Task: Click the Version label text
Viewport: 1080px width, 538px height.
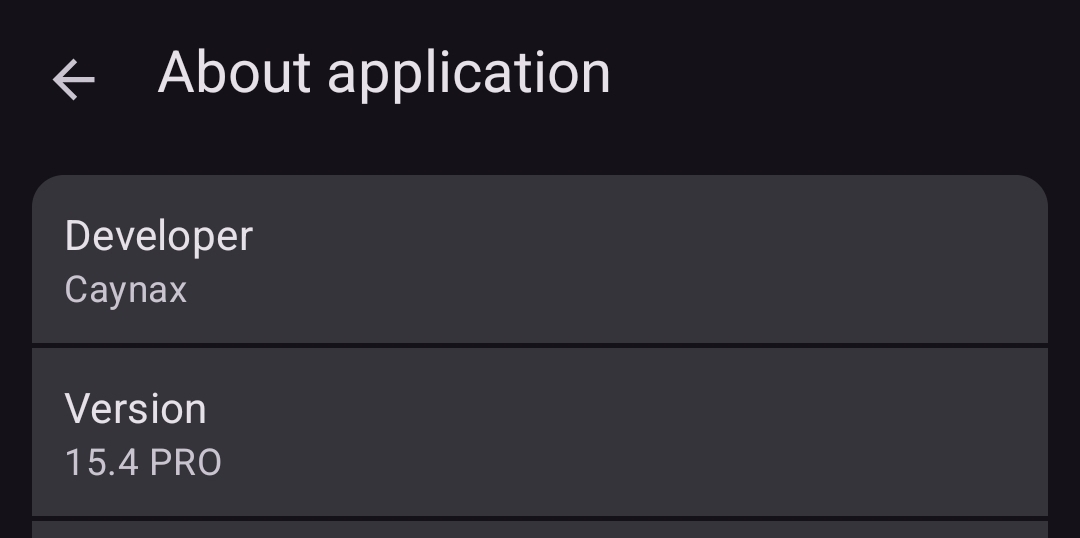Action: point(135,409)
